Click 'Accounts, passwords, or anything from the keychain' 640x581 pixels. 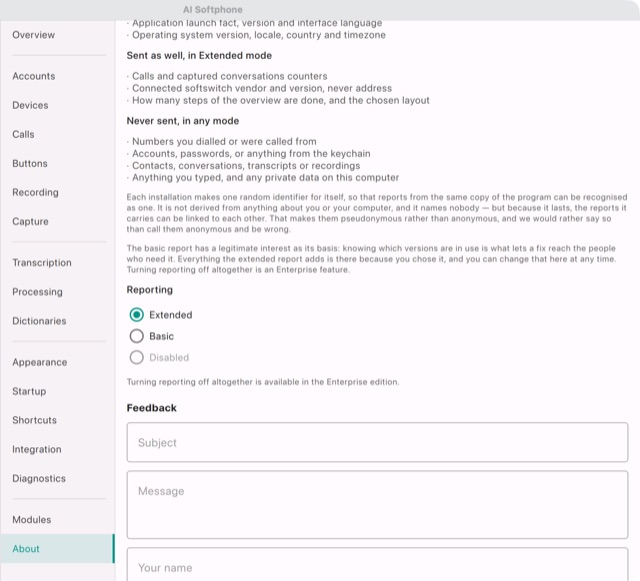[251, 154]
